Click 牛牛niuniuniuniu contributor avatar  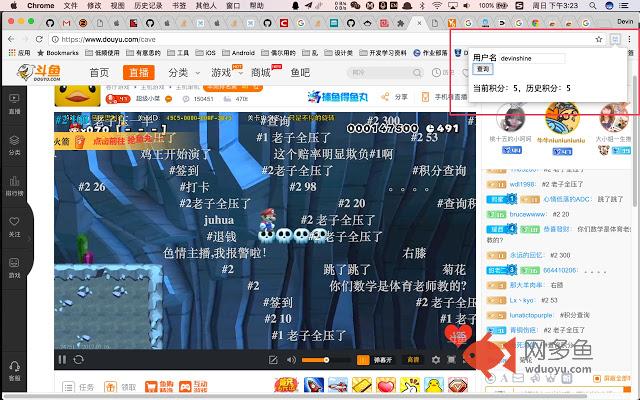(x=562, y=118)
